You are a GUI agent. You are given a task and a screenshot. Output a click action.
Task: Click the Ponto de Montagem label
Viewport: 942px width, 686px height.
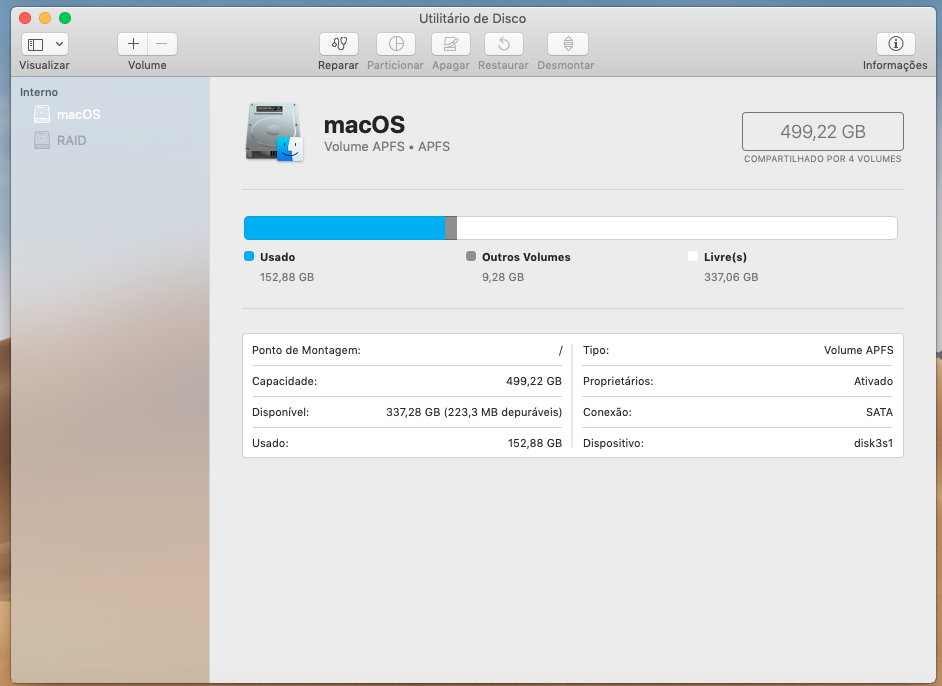306,350
